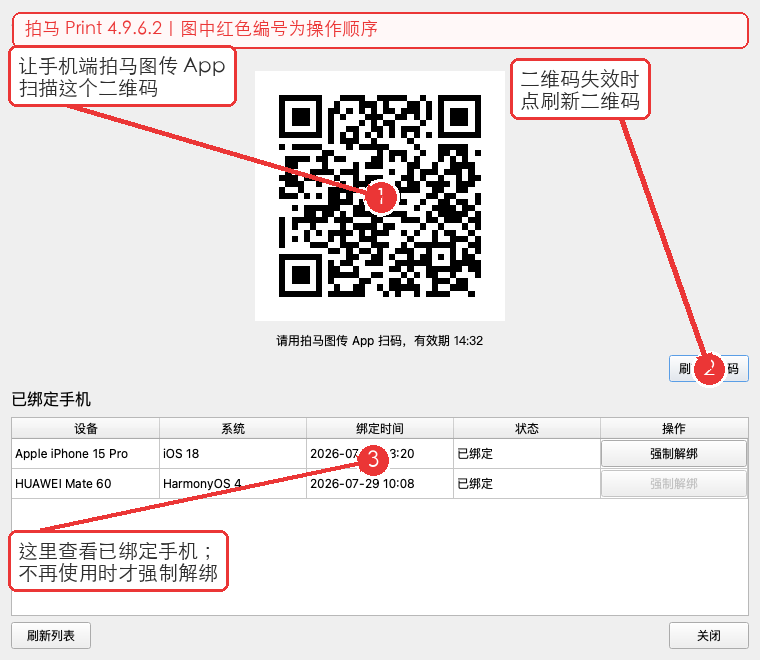Image resolution: width=760 pixels, height=660 pixels.
Task: Click the 刷新列表 button
Action: (51, 635)
